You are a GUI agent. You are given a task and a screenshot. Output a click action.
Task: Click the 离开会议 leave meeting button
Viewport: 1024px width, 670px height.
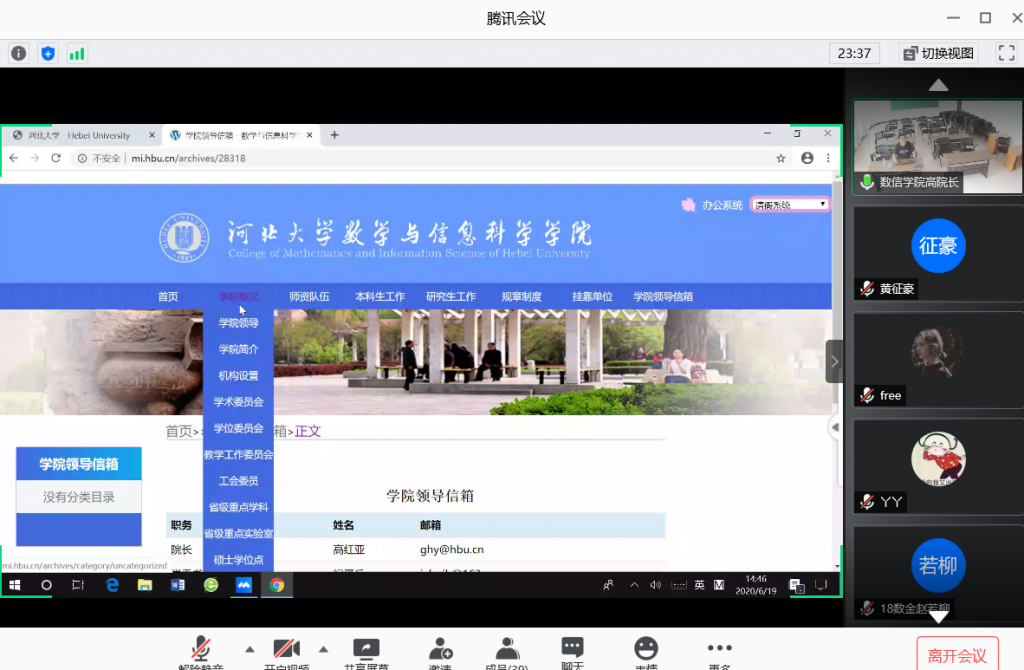click(x=957, y=654)
